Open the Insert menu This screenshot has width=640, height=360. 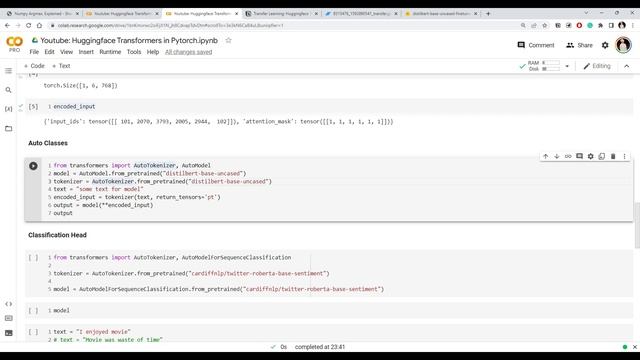(86, 52)
